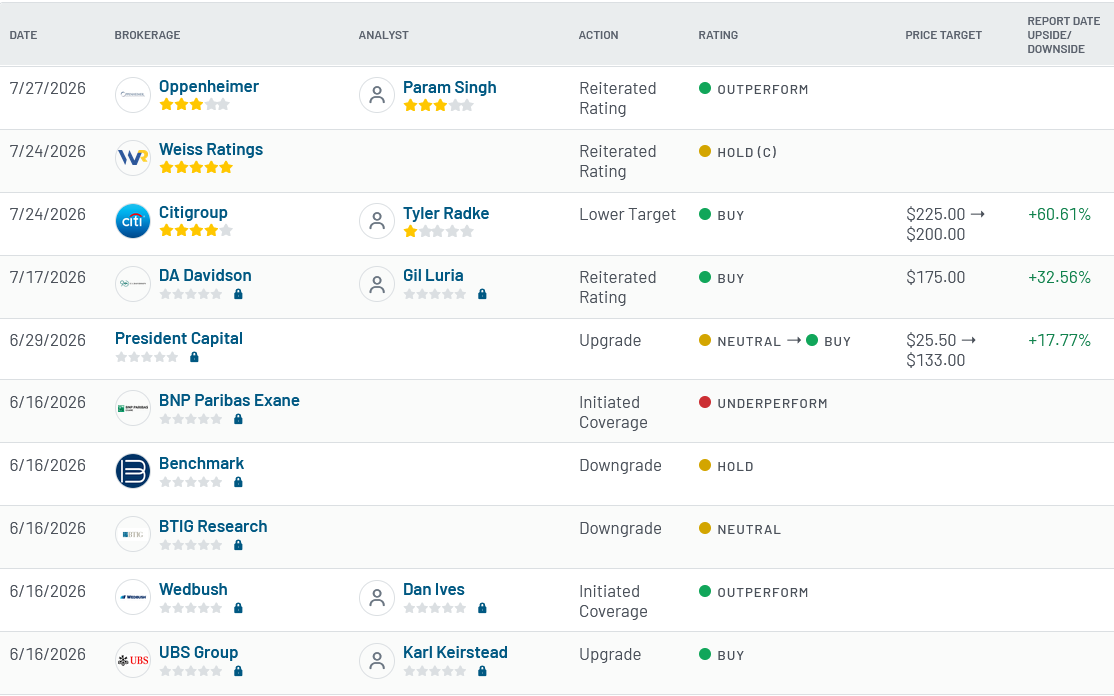Screen dimensions: 1114x696
Task: Click the lock icon under Benchmark
Action: (x=239, y=482)
